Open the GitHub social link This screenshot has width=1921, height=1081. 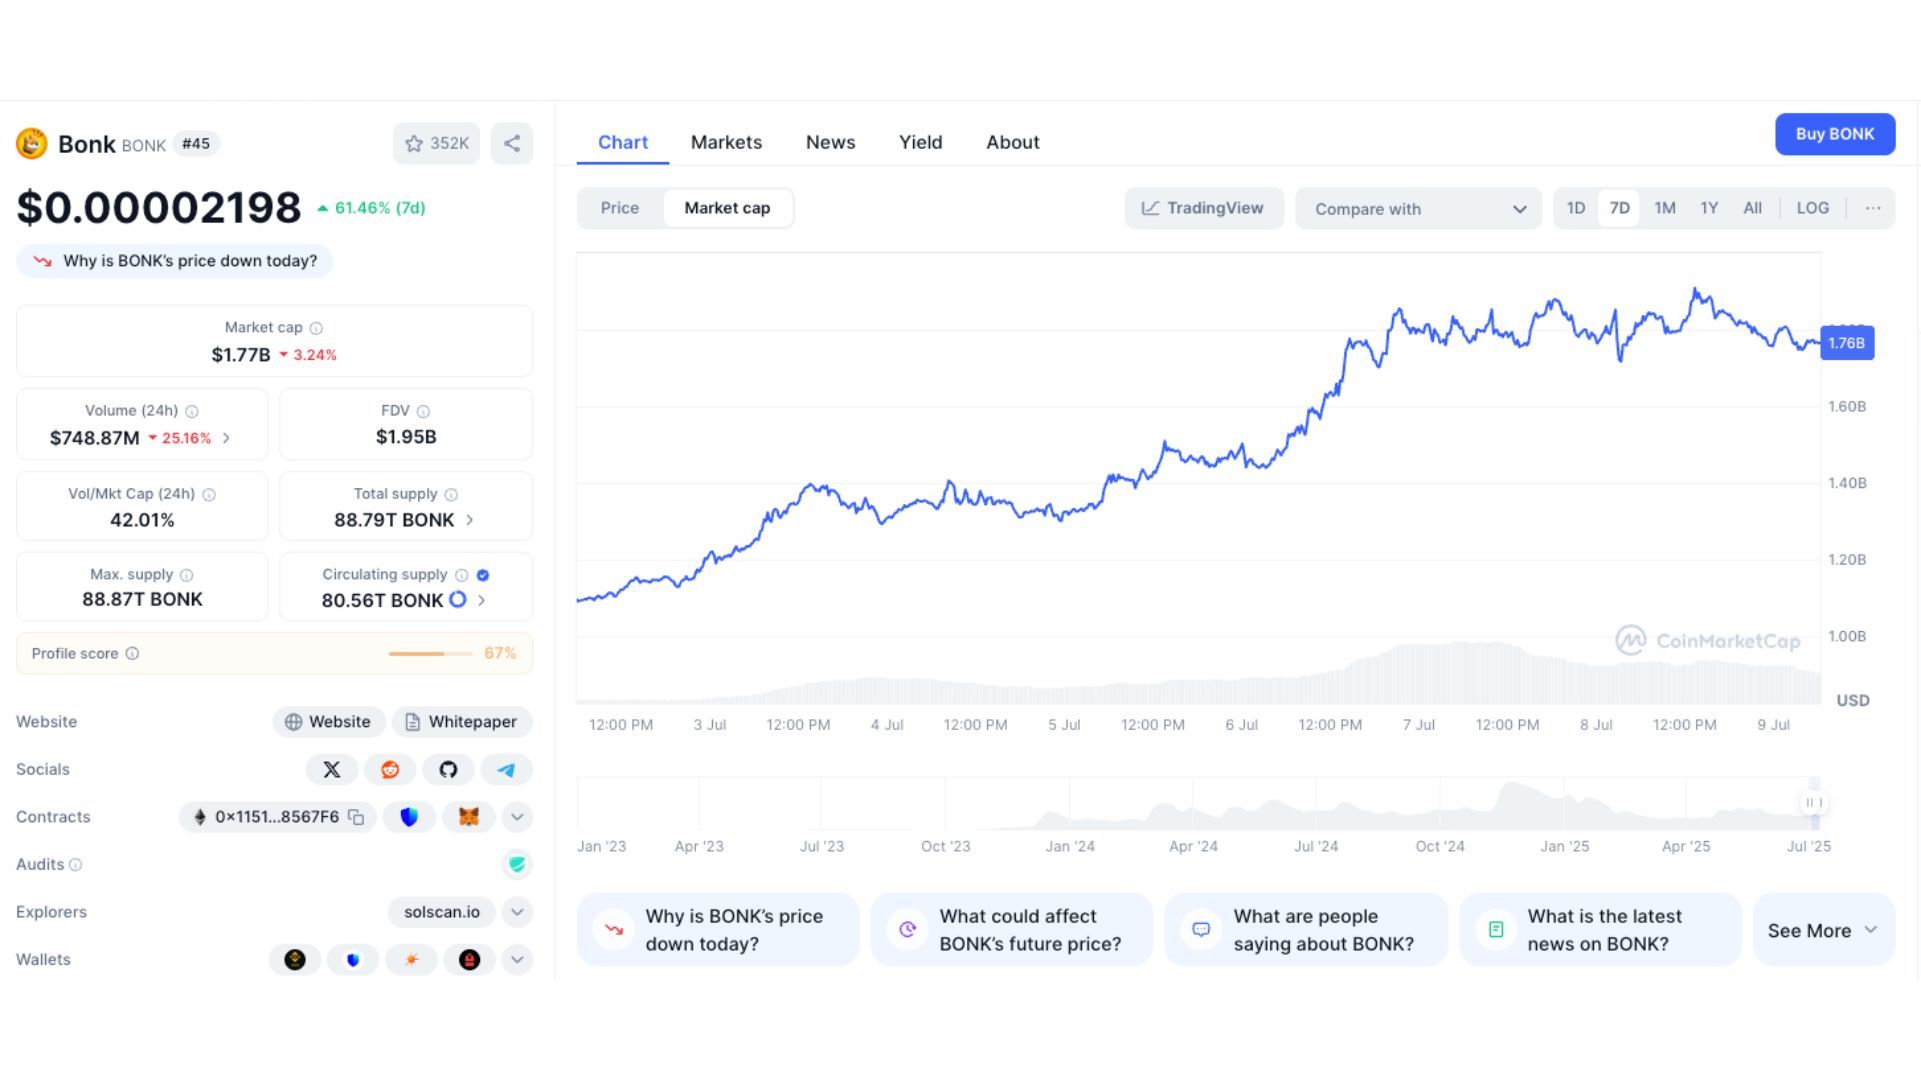tap(448, 770)
